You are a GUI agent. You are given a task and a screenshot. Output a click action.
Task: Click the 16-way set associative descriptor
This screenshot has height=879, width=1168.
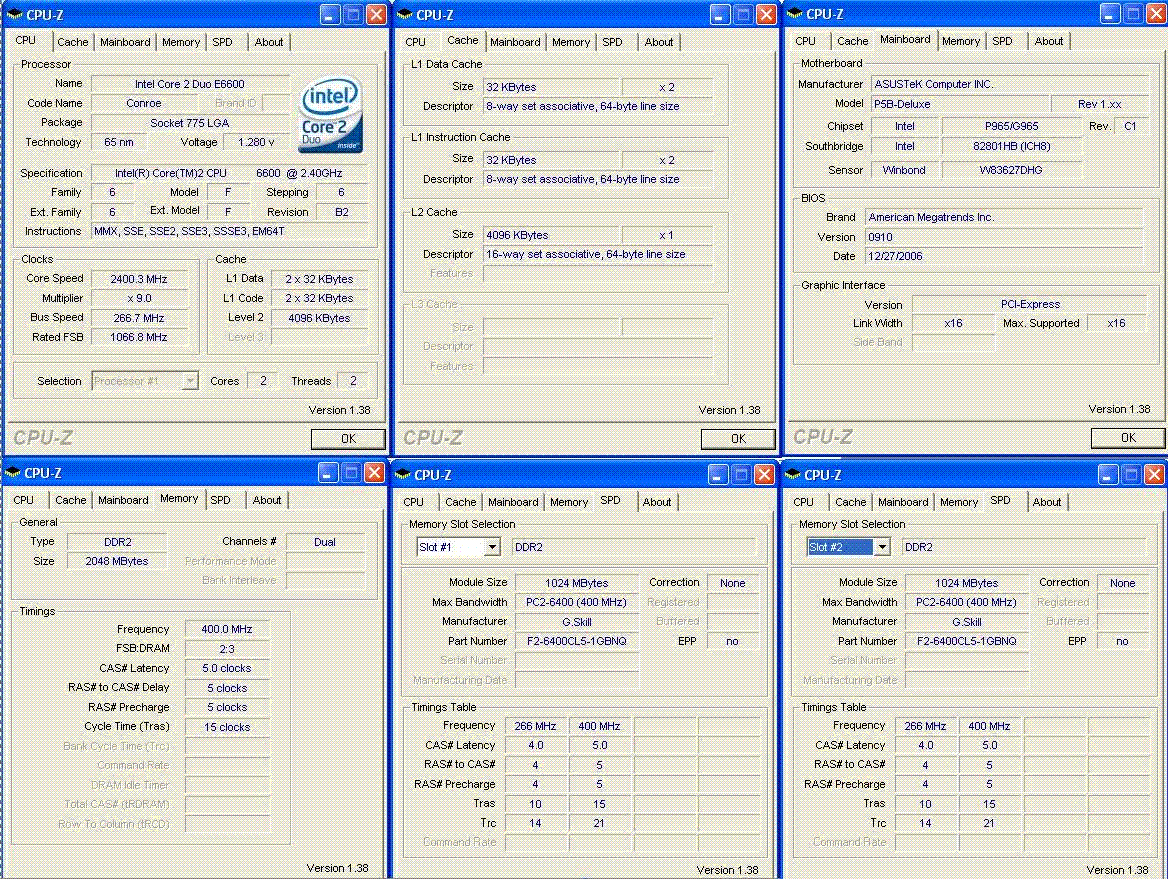click(x=597, y=255)
